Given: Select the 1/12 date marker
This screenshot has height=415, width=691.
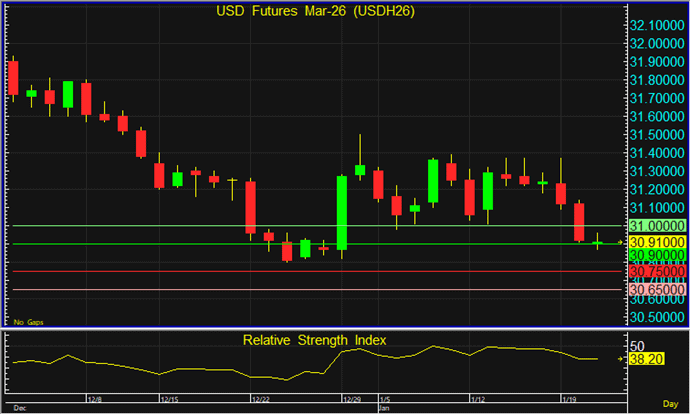Looking at the screenshot, I should click(479, 399).
